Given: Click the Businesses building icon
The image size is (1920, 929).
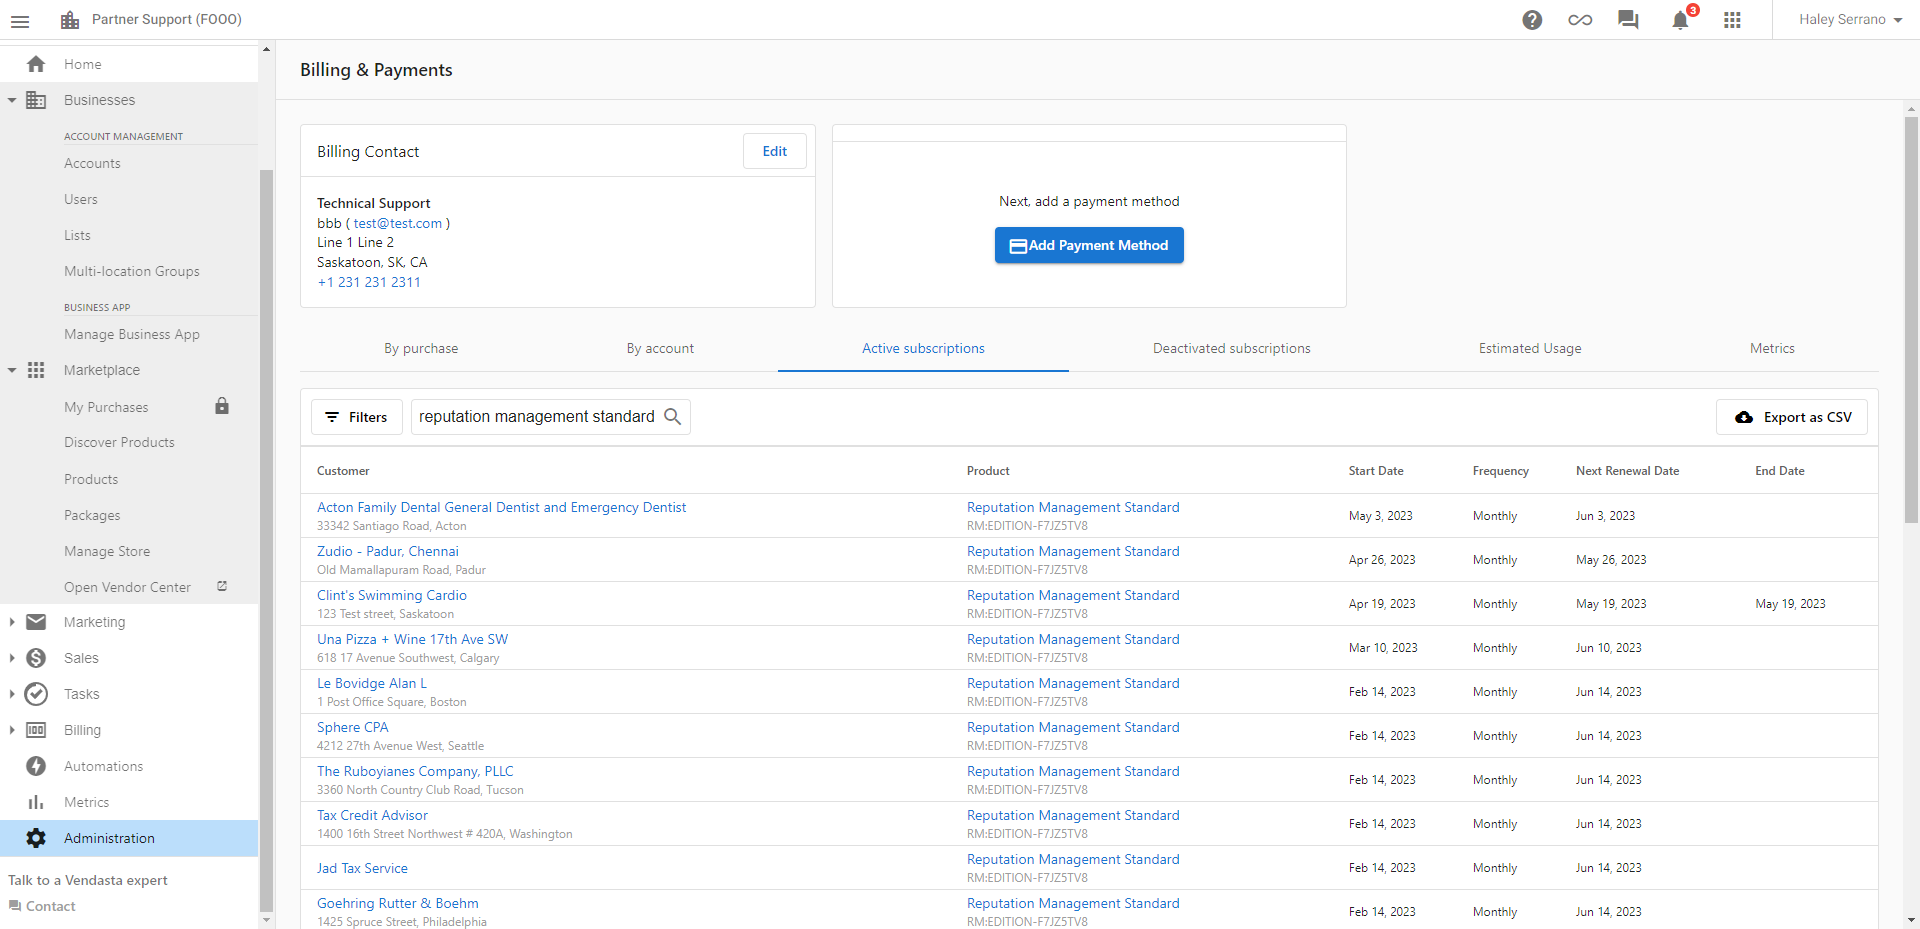Looking at the screenshot, I should point(36,100).
